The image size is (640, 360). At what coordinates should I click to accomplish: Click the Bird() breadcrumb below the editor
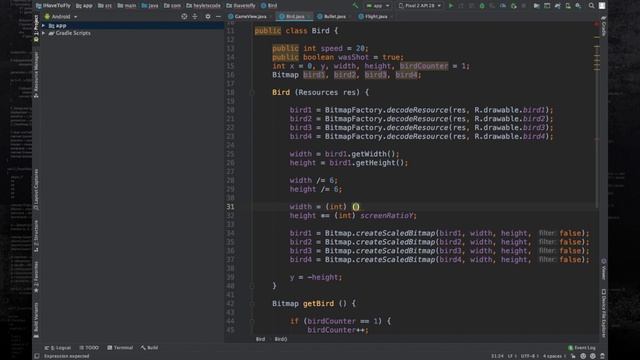(281, 339)
